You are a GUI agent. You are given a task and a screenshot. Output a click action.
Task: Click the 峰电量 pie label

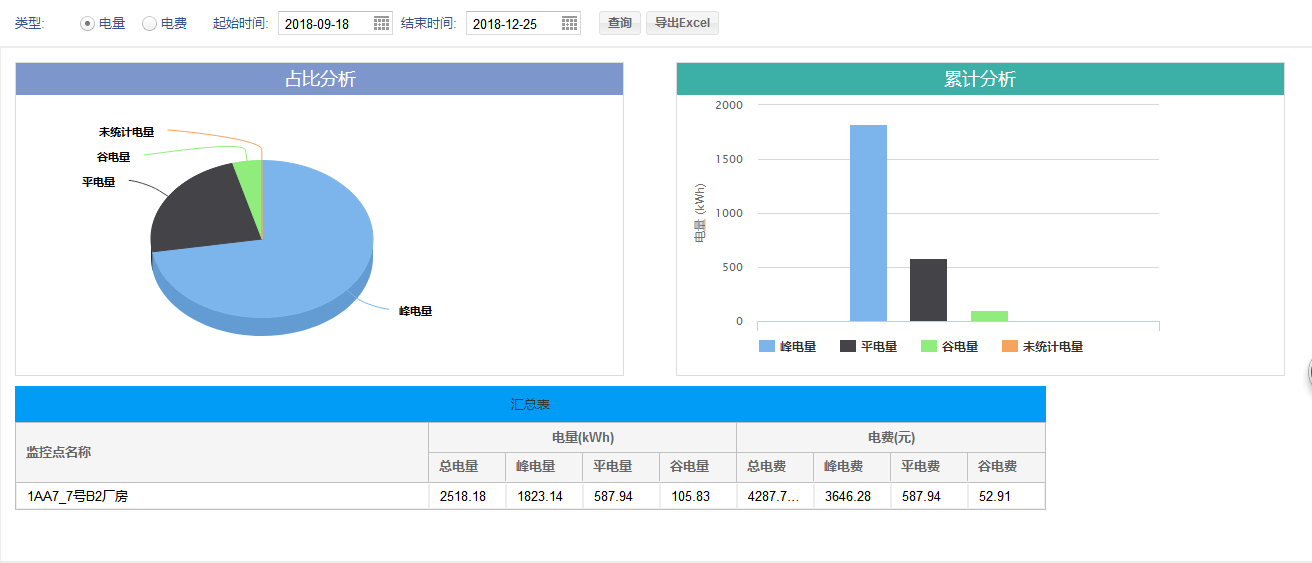pos(415,311)
